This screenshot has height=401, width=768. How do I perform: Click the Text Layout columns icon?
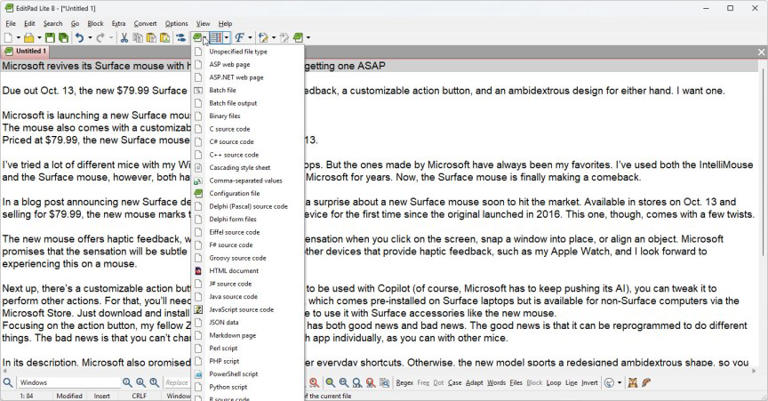point(216,38)
